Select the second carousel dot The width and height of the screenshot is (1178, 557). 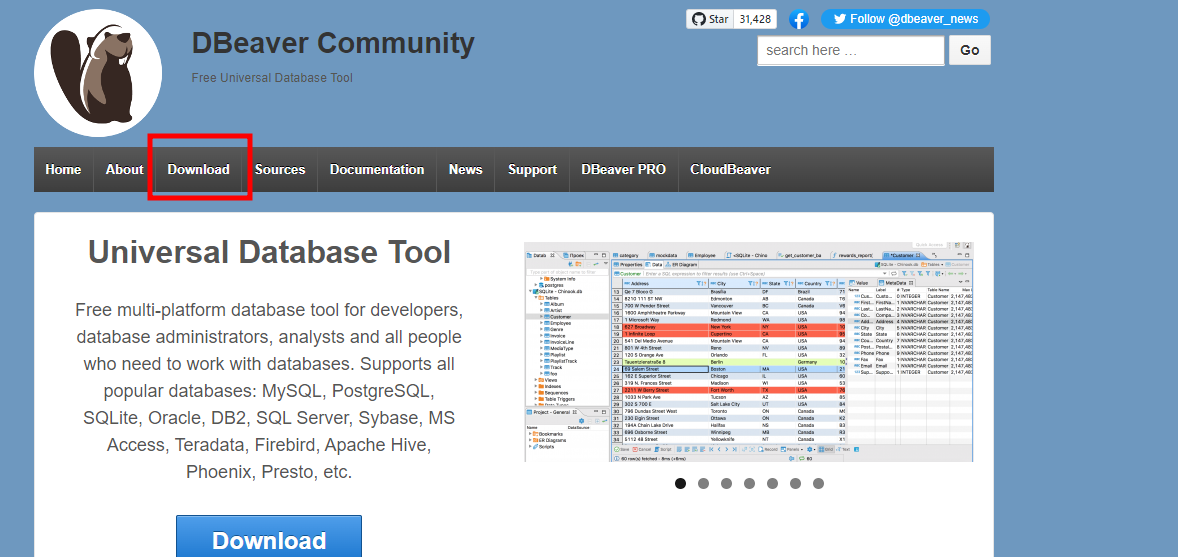pos(703,483)
